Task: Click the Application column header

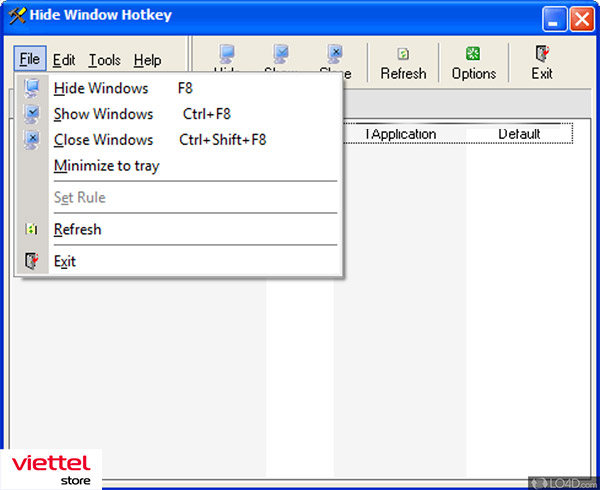Action: pos(401,134)
